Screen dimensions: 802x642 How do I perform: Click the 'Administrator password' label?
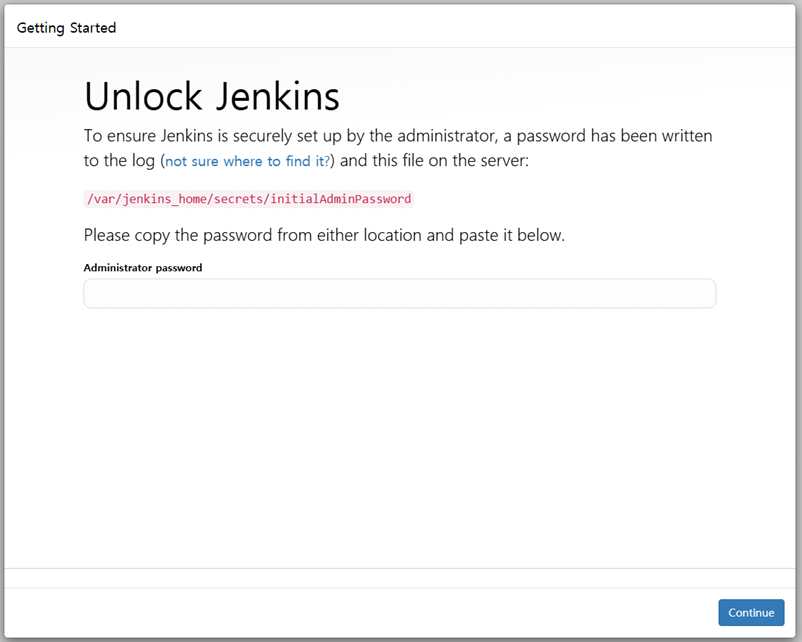click(x=143, y=268)
